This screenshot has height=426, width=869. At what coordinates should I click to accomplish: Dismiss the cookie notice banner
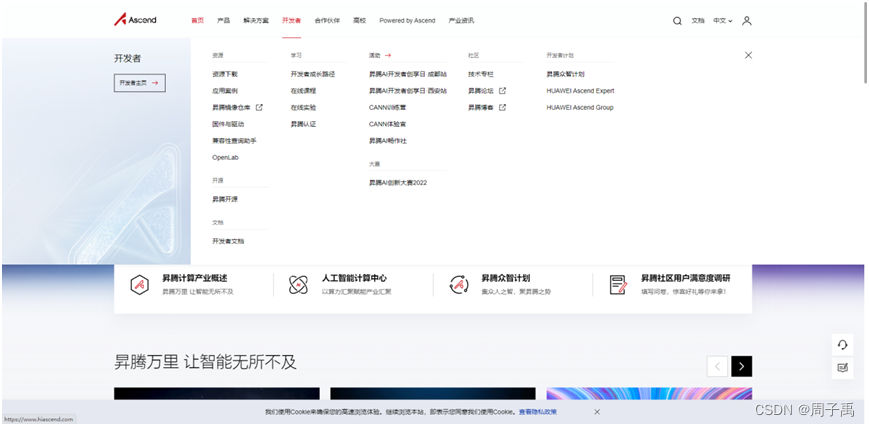pos(597,412)
